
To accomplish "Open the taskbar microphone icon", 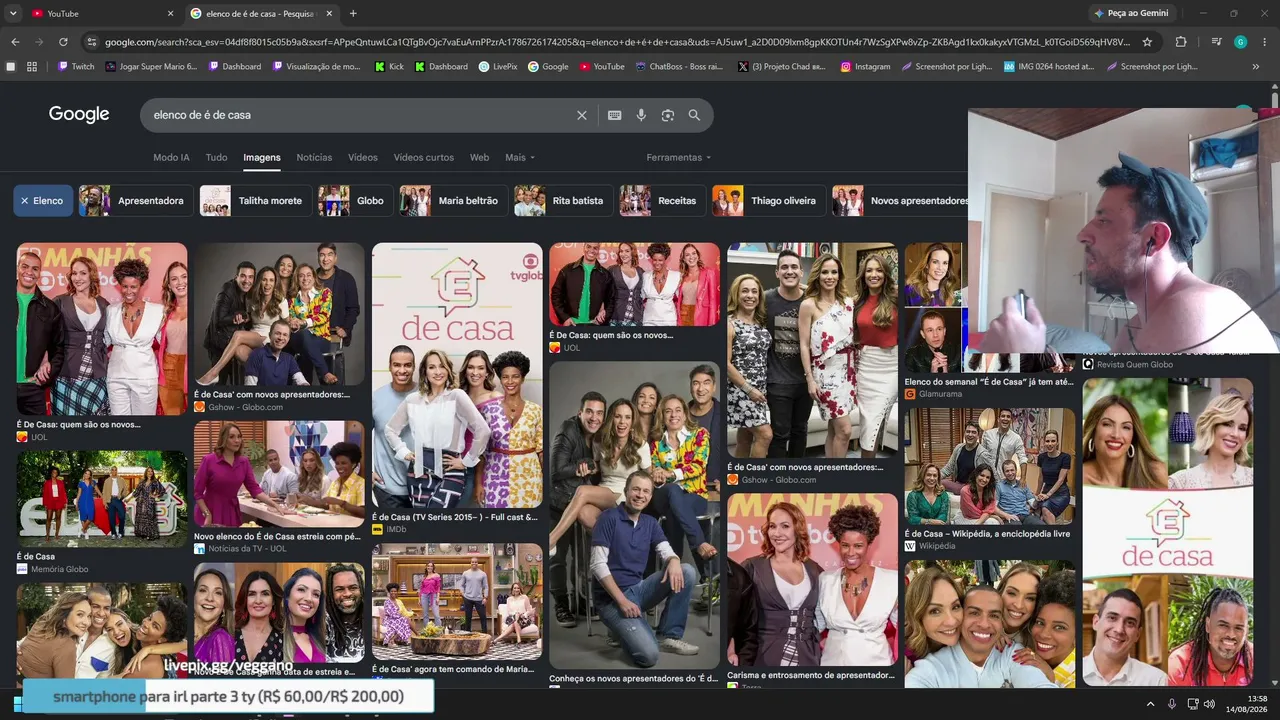I will point(1172,704).
